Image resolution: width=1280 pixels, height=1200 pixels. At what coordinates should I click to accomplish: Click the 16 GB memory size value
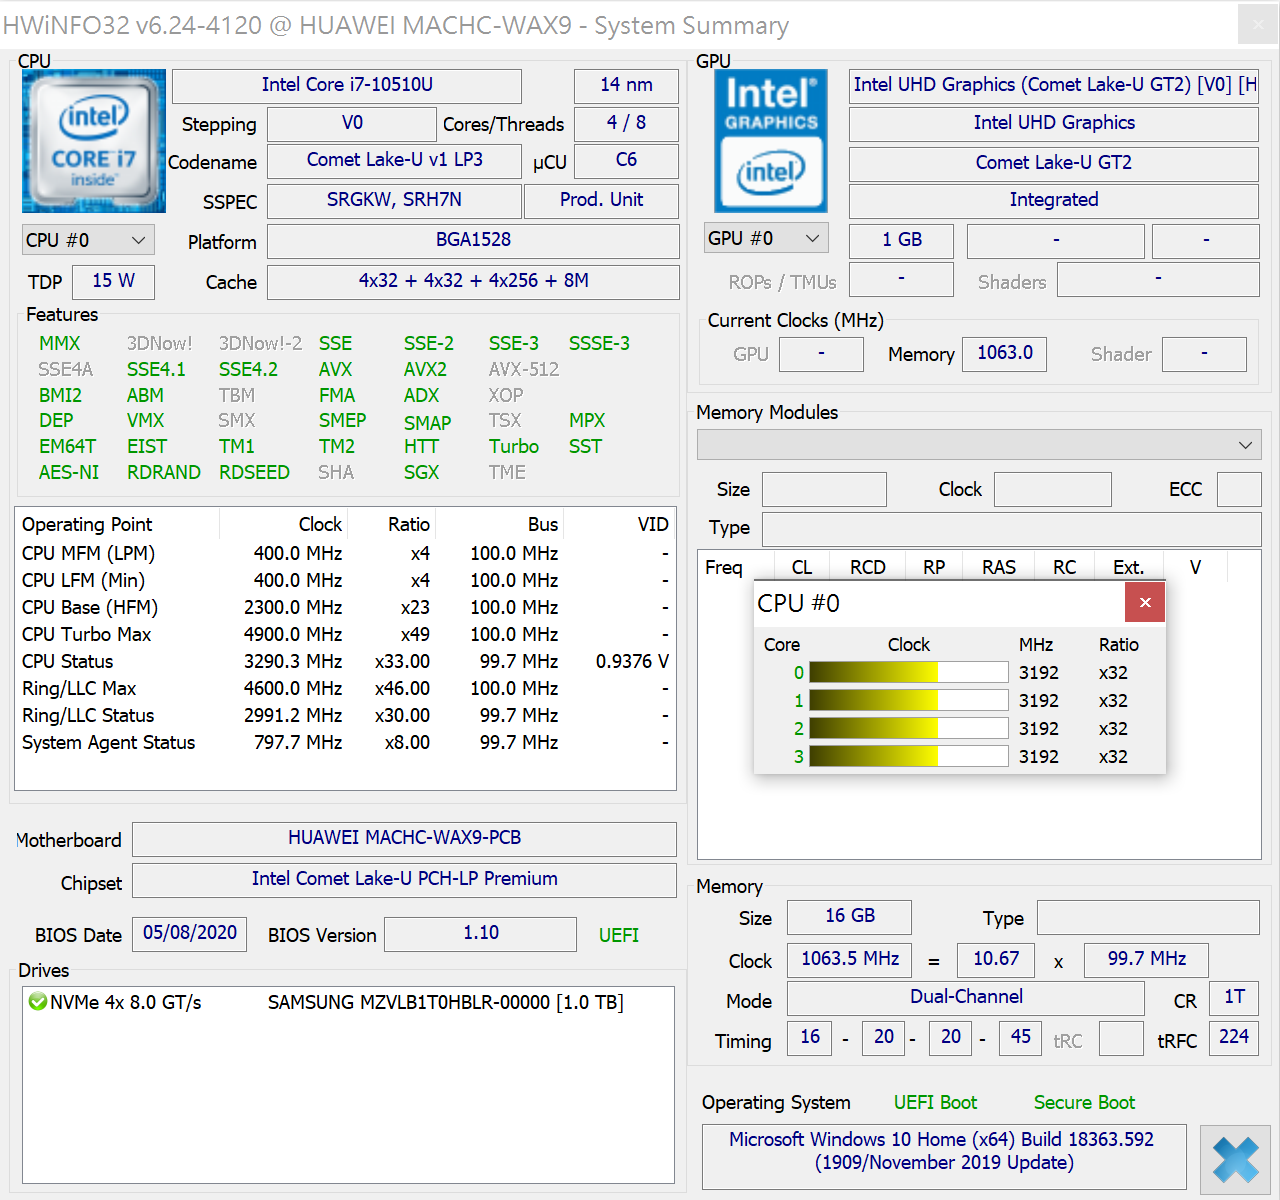[x=849, y=917]
